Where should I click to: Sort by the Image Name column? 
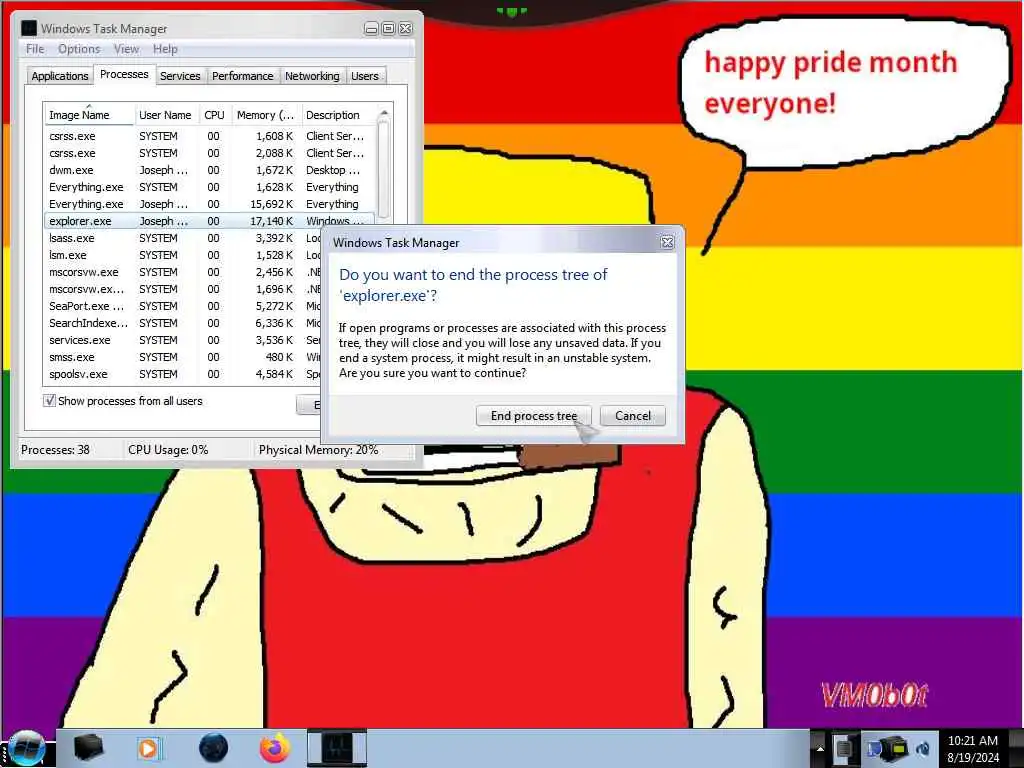[x=89, y=115]
